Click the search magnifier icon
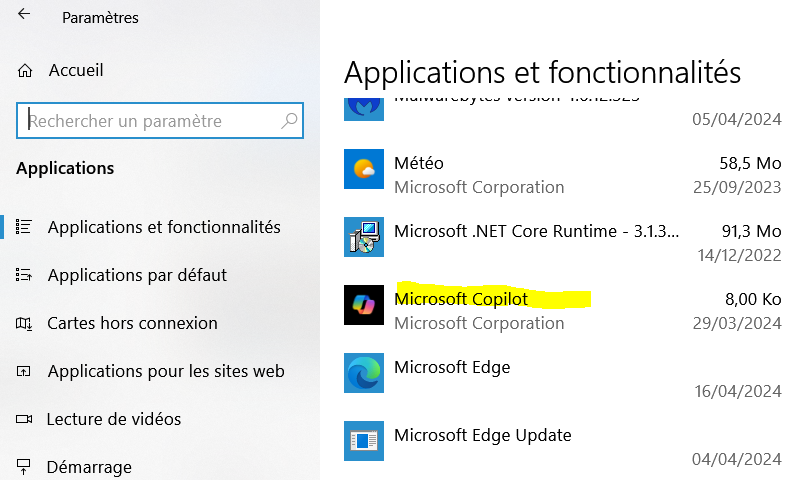Image resolution: width=805 pixels, height=480 pixels. pos(289,121)
